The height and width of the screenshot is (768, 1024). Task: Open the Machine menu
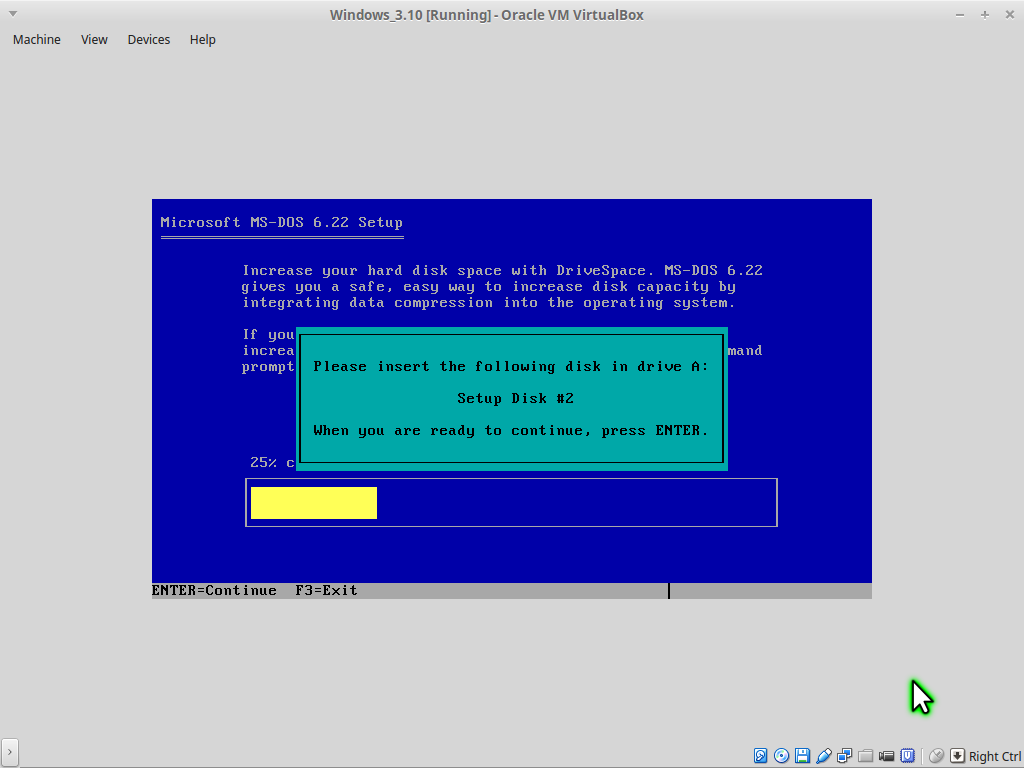36,40
